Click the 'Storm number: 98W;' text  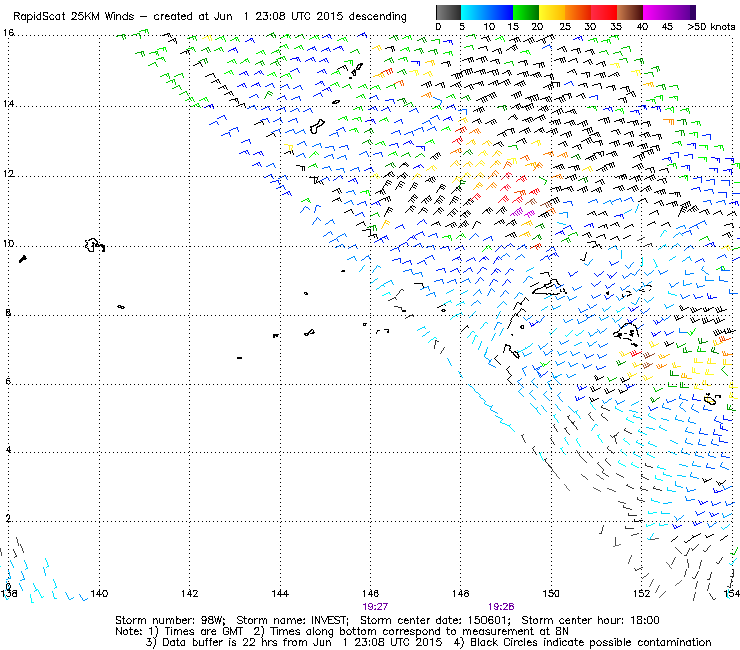pyautogui.click(x=171, y=620)
